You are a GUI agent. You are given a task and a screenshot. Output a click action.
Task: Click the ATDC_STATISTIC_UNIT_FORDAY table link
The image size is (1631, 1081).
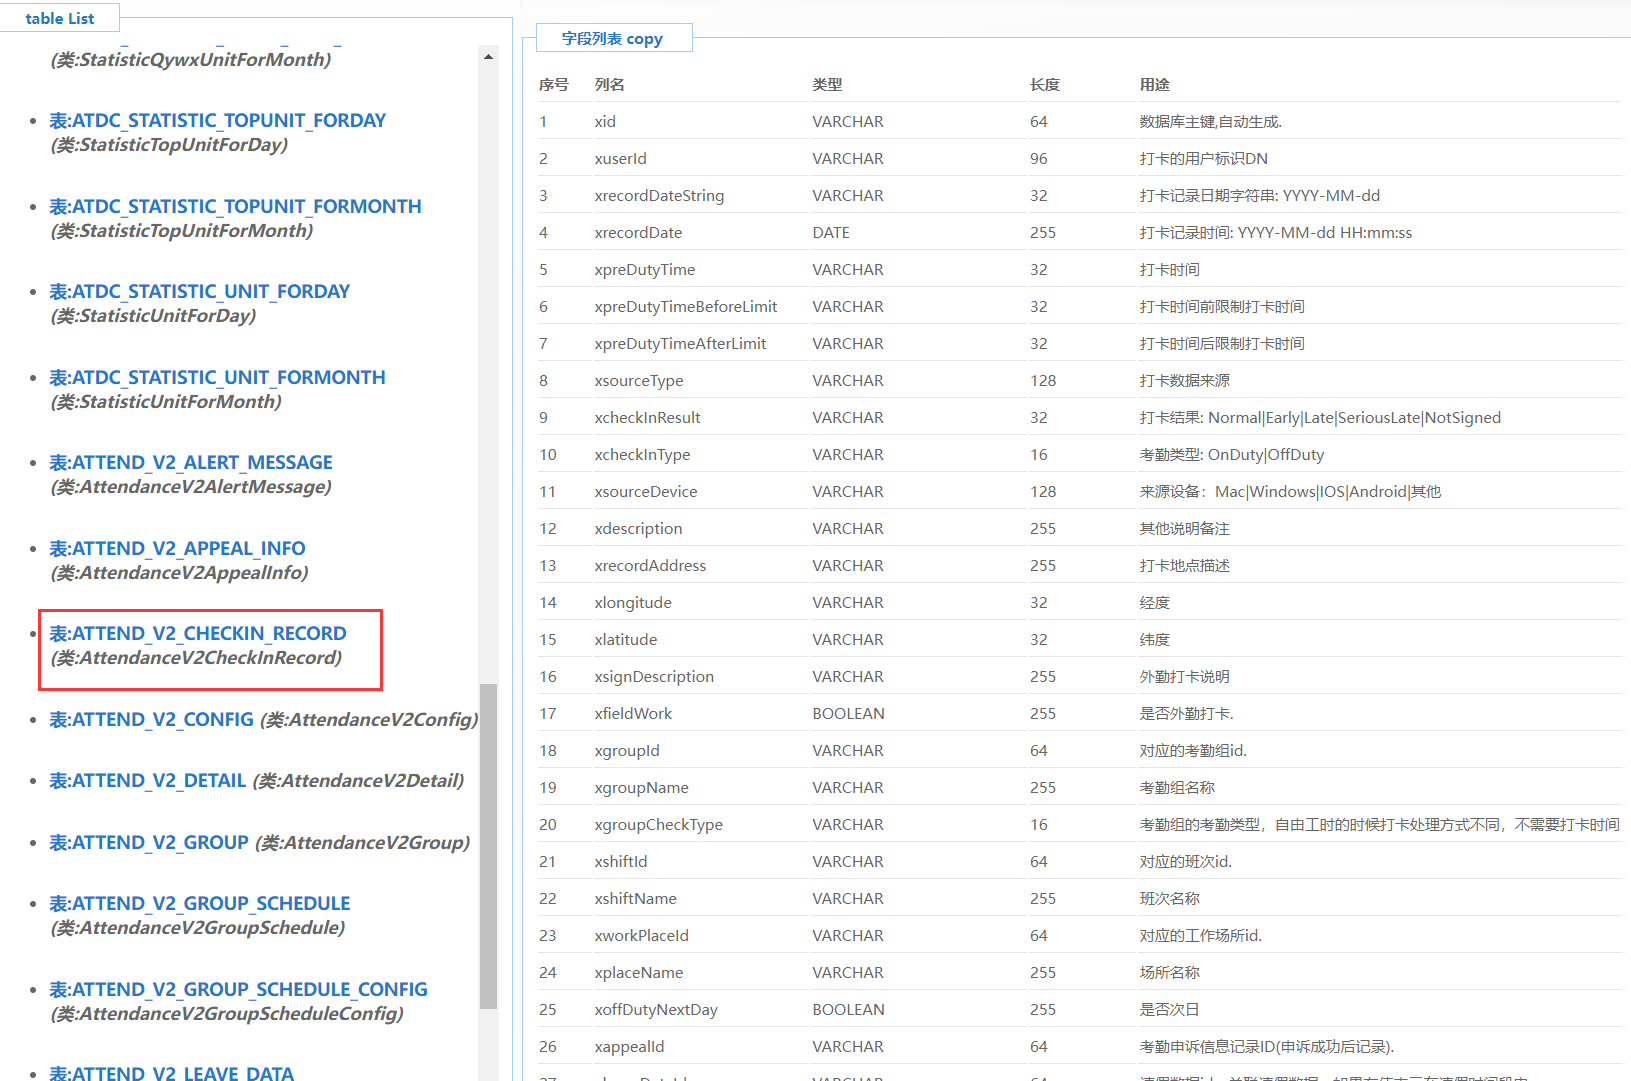pos(199,292)
